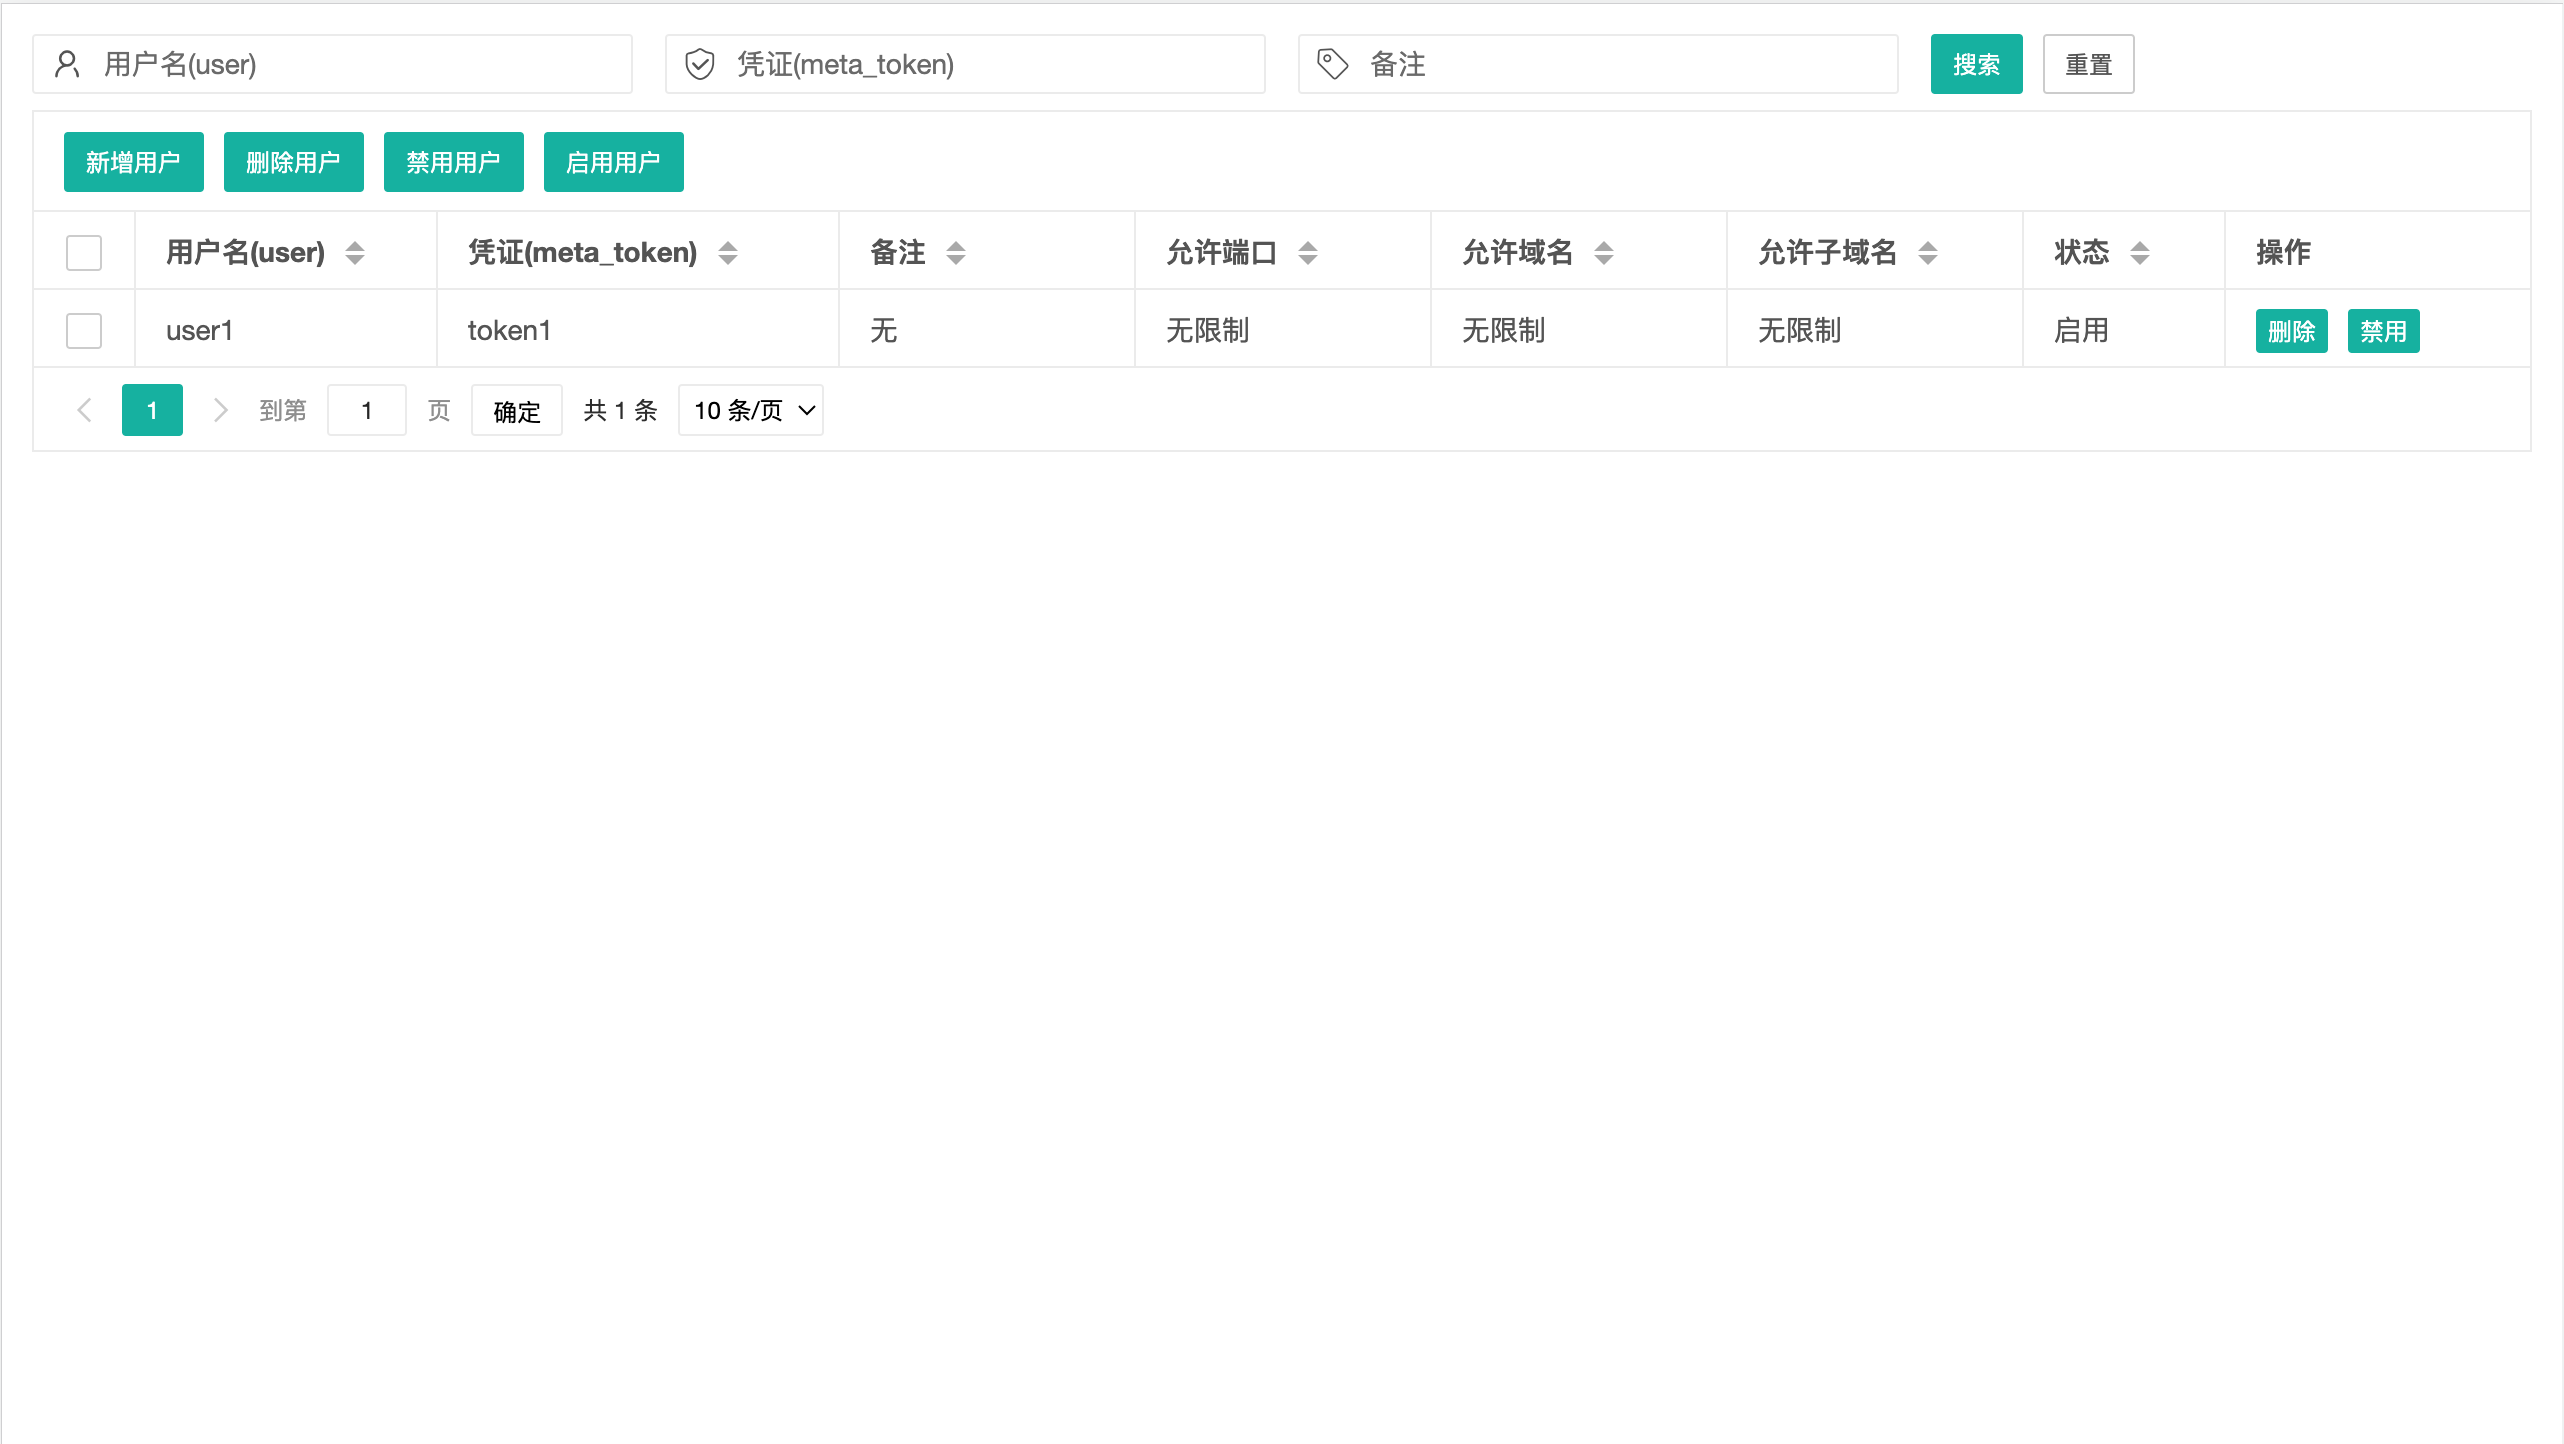
Task: Sort the 允许域名 column
Action: pos(1603,253)
